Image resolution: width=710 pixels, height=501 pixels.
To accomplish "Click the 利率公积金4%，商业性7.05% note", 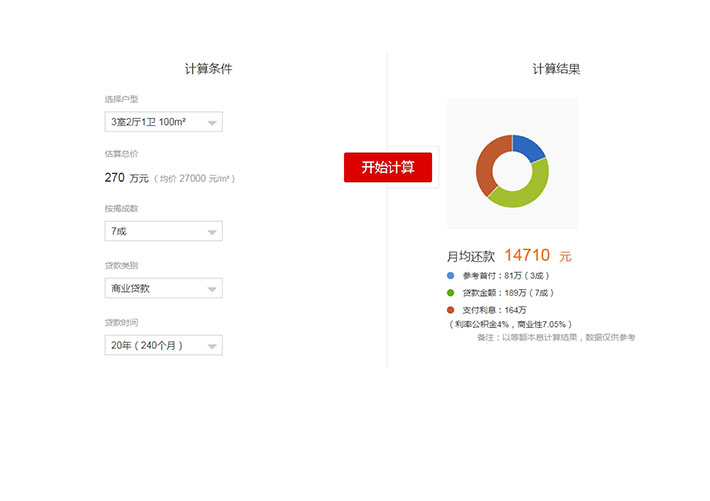I will pos(510,324).
